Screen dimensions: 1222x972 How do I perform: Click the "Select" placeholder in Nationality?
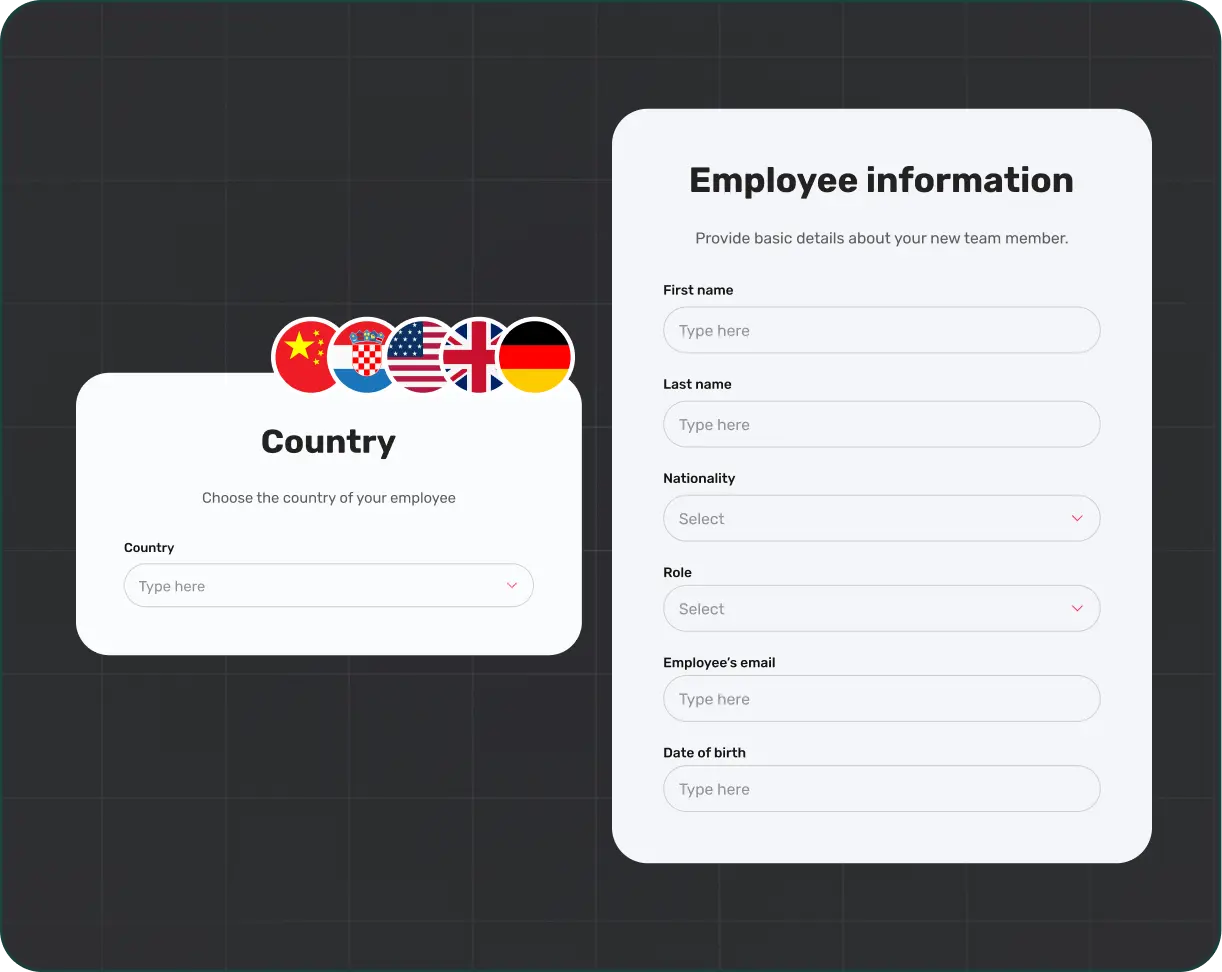click(701, 519)
